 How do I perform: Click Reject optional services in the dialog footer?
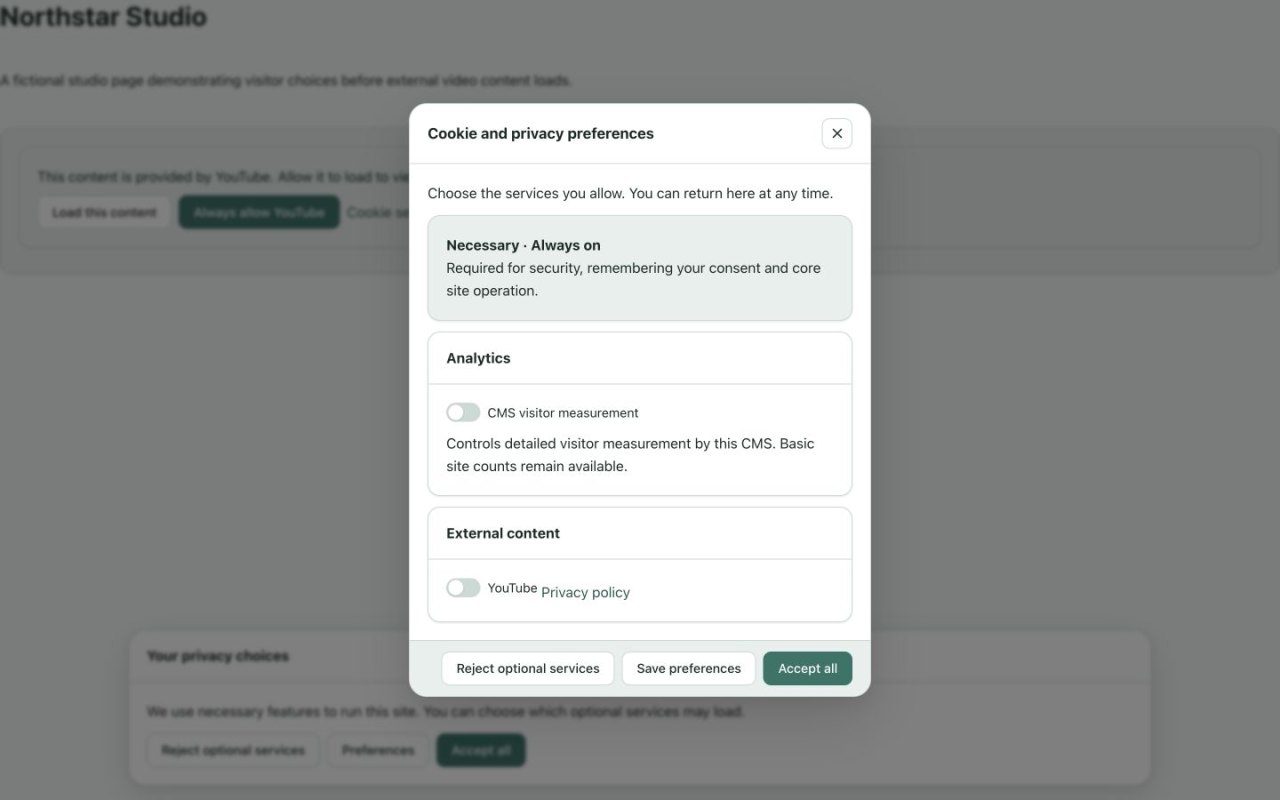click(x=528, y=668)
